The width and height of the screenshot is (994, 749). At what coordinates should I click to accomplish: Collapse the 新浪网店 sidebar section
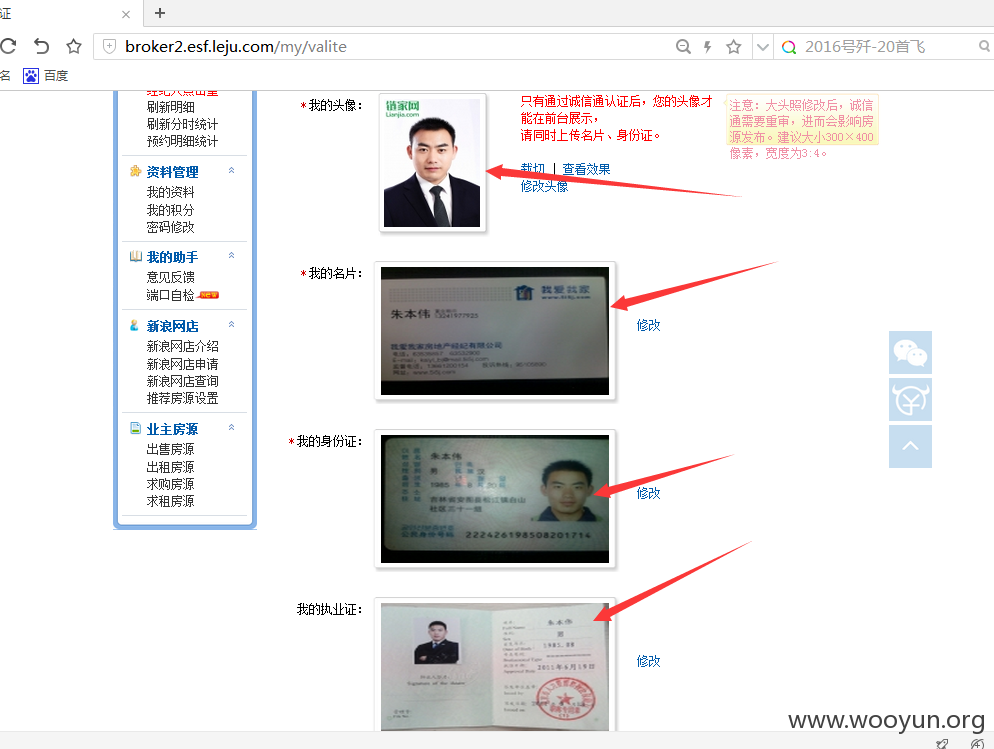(231, 324)
